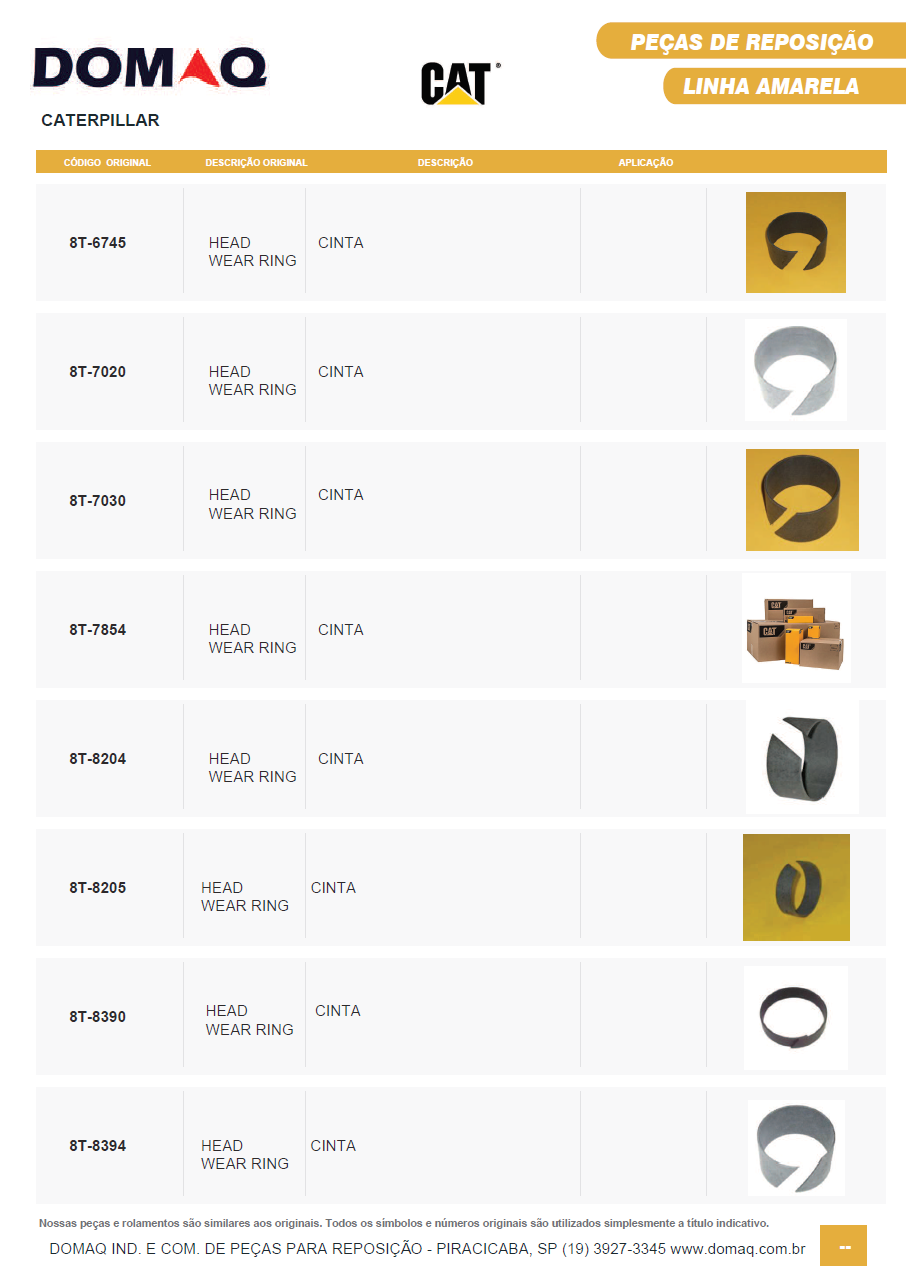Click the Aplicação column header
The image size is (906, 1285).
[x=645, y=162]
